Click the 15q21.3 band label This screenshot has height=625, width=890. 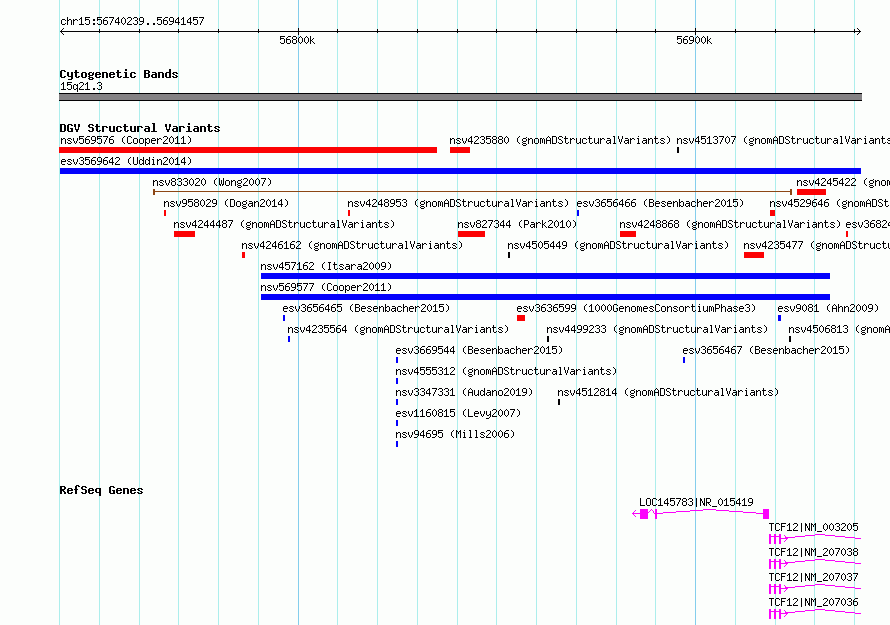[x=81, y=86]
